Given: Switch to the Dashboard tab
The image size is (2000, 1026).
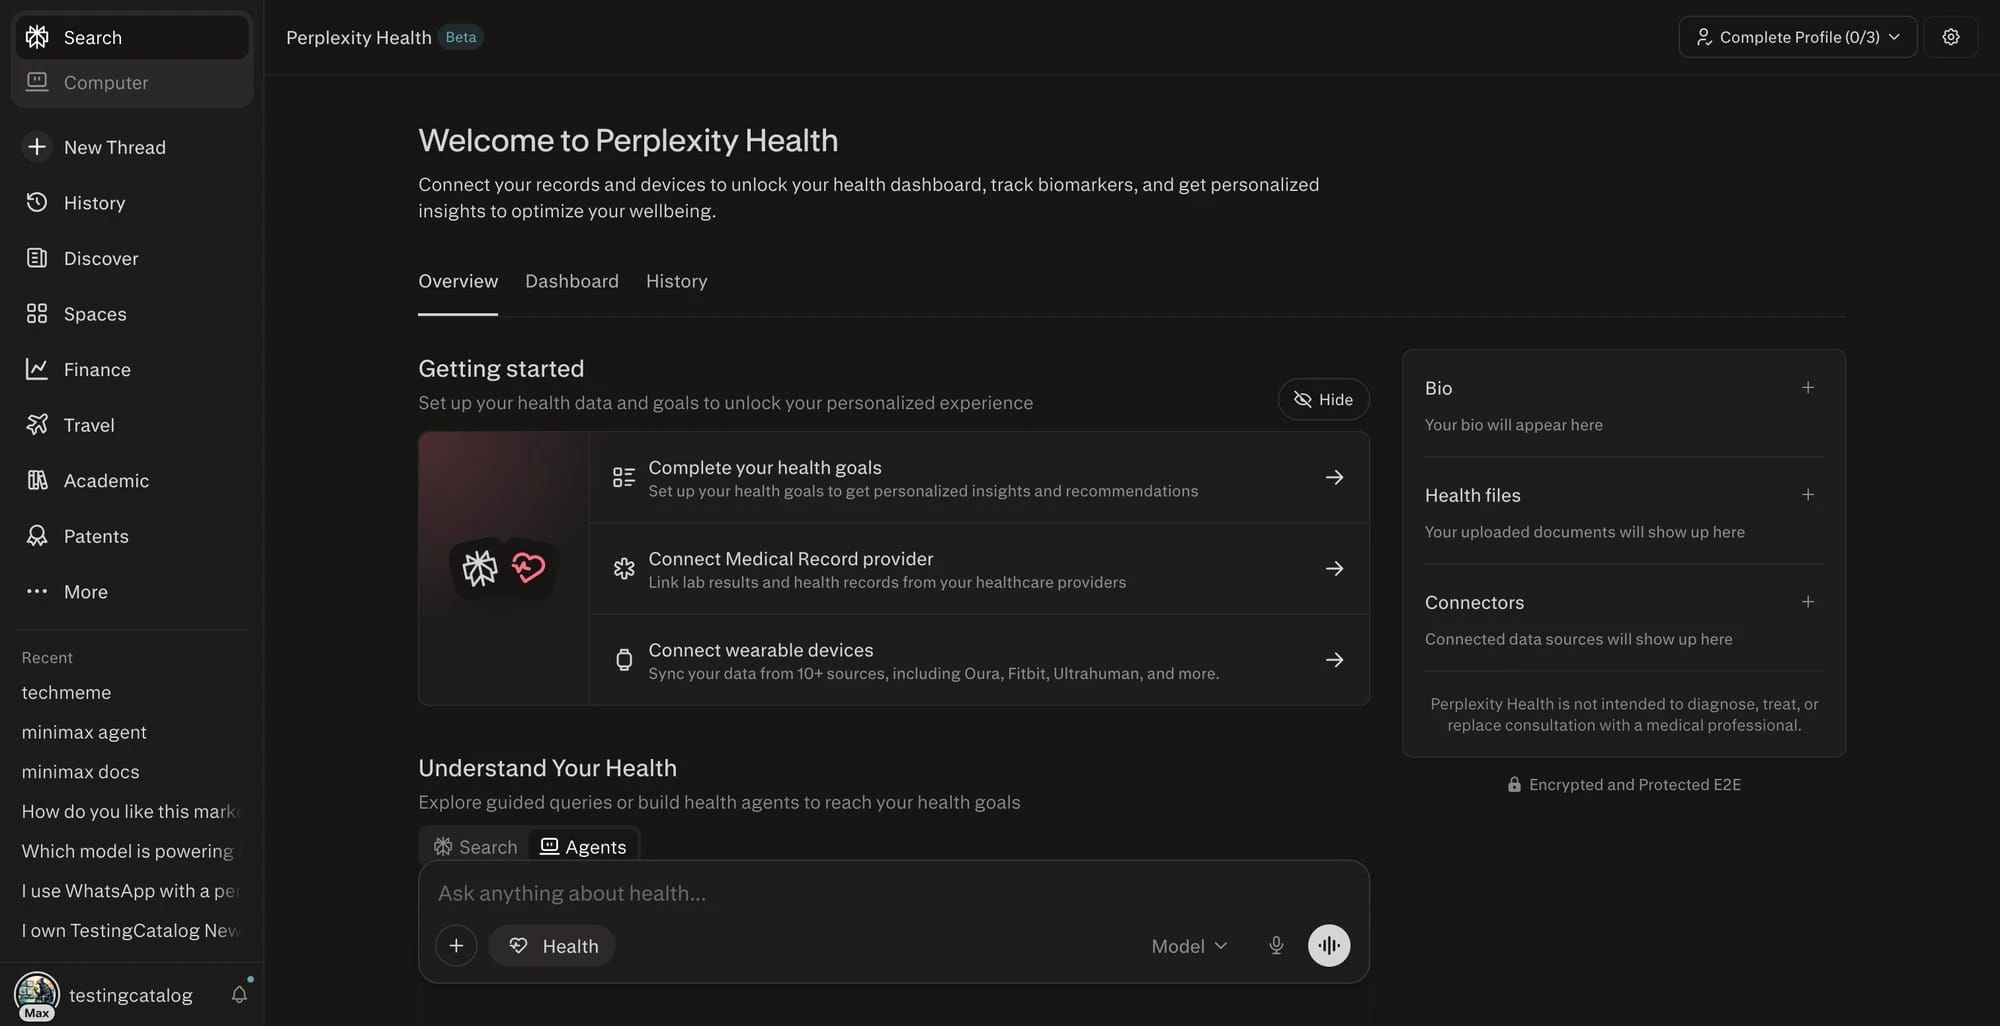Looking at the screenshot, I should (x=571, y=281).
